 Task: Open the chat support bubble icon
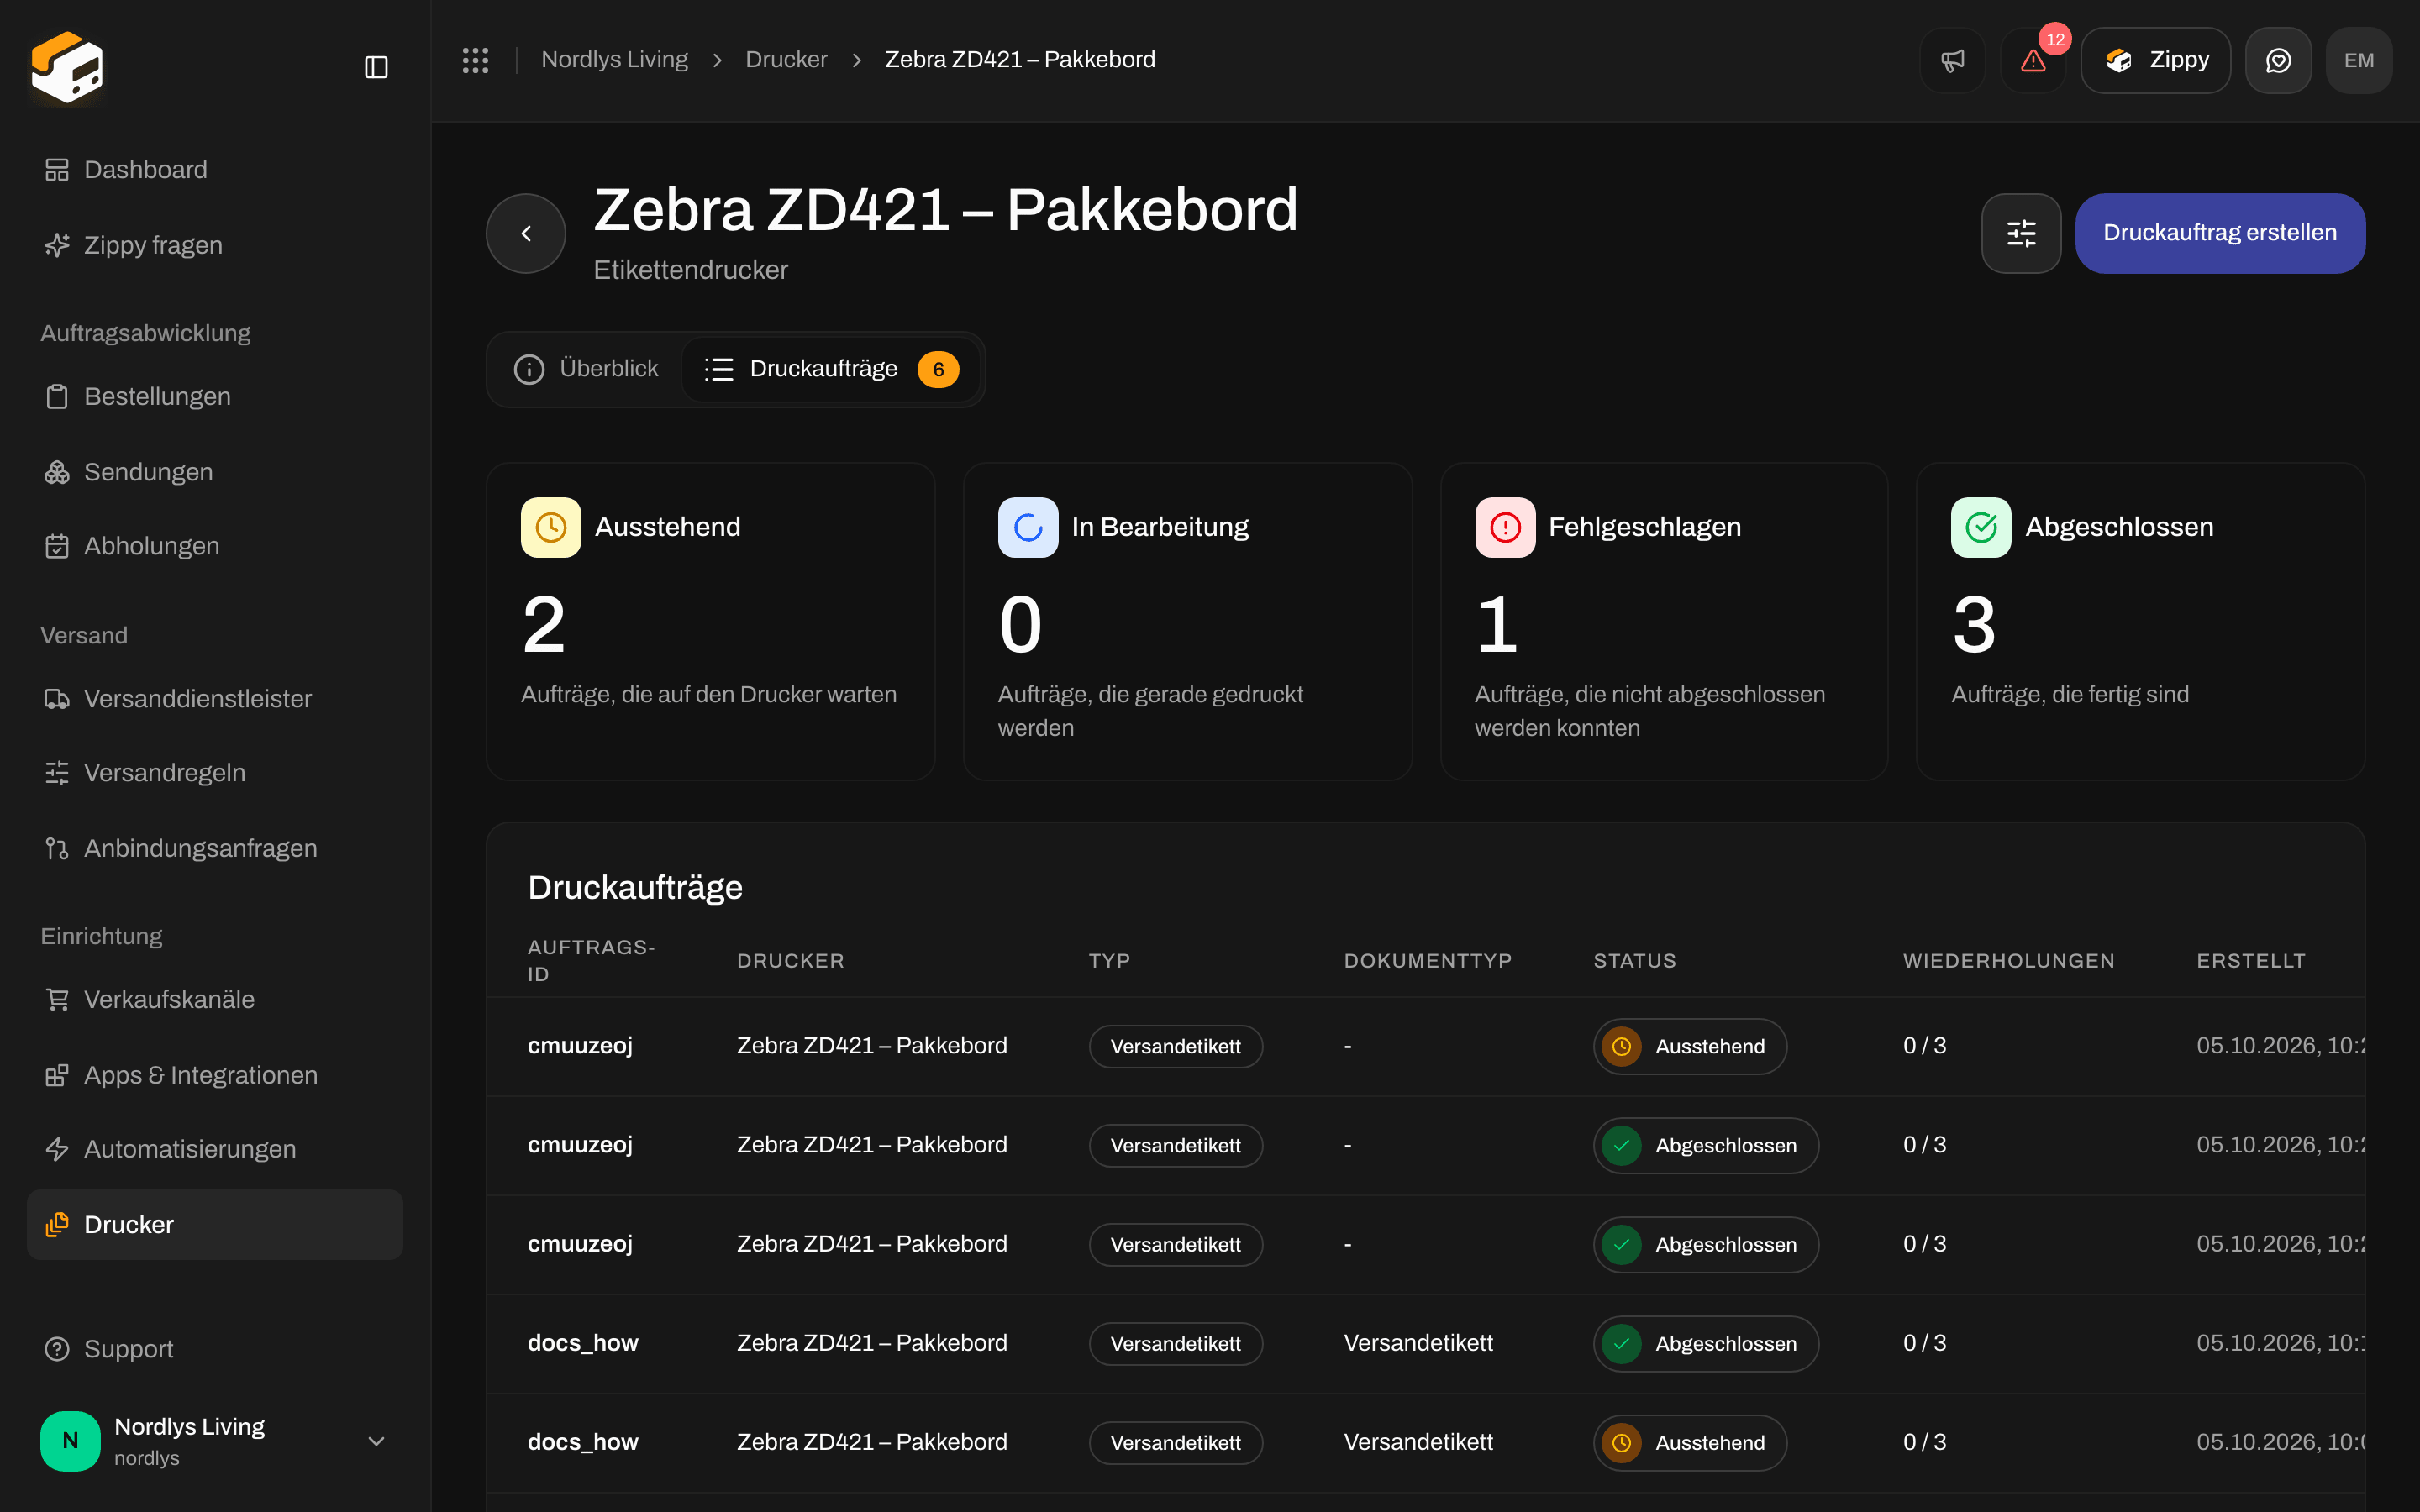(x=2278, y=60)
